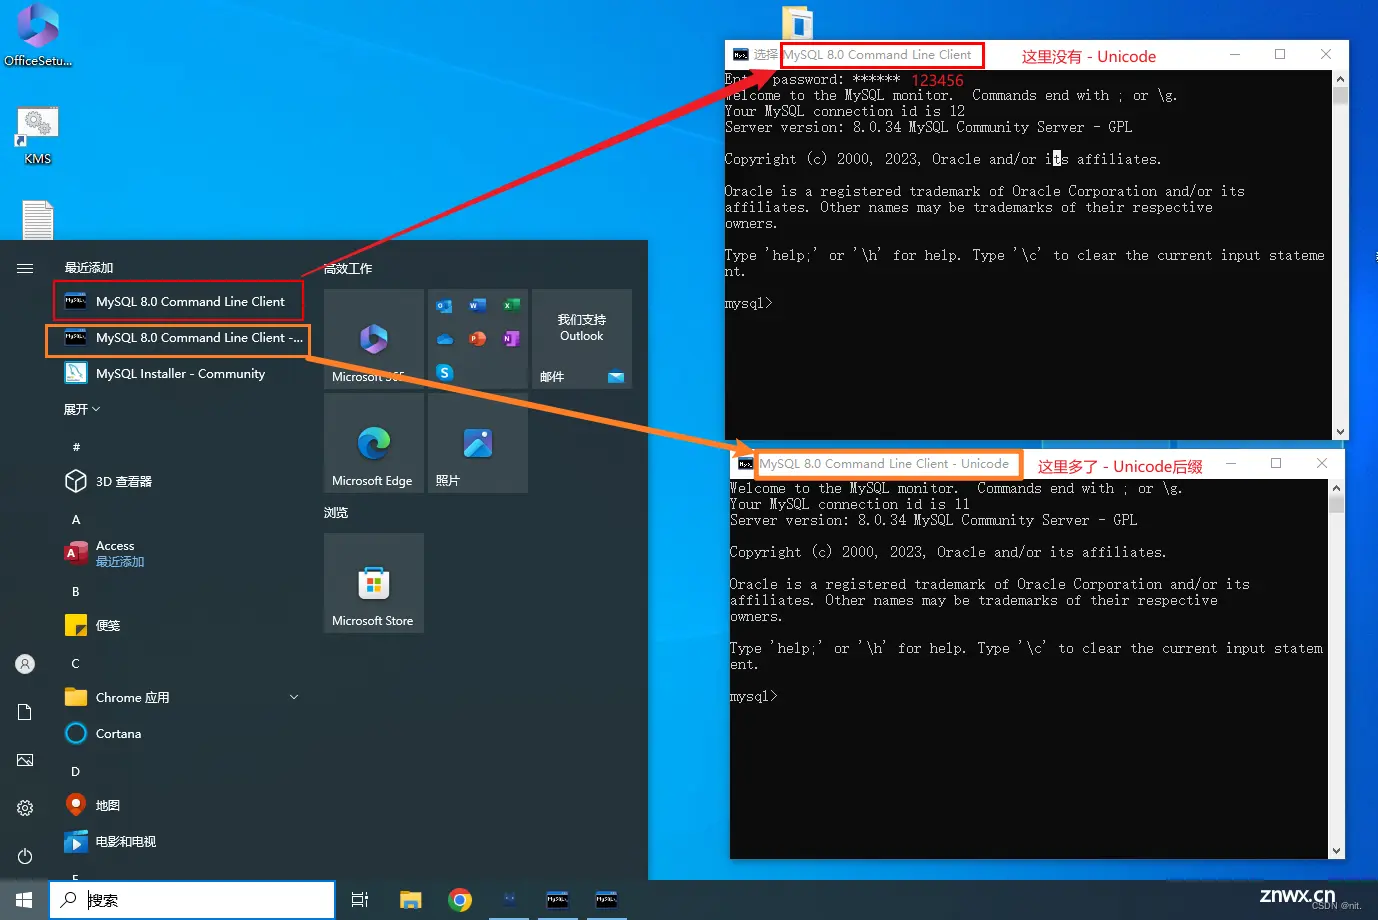Click the 浏览 tile group header

click(336, 513)
